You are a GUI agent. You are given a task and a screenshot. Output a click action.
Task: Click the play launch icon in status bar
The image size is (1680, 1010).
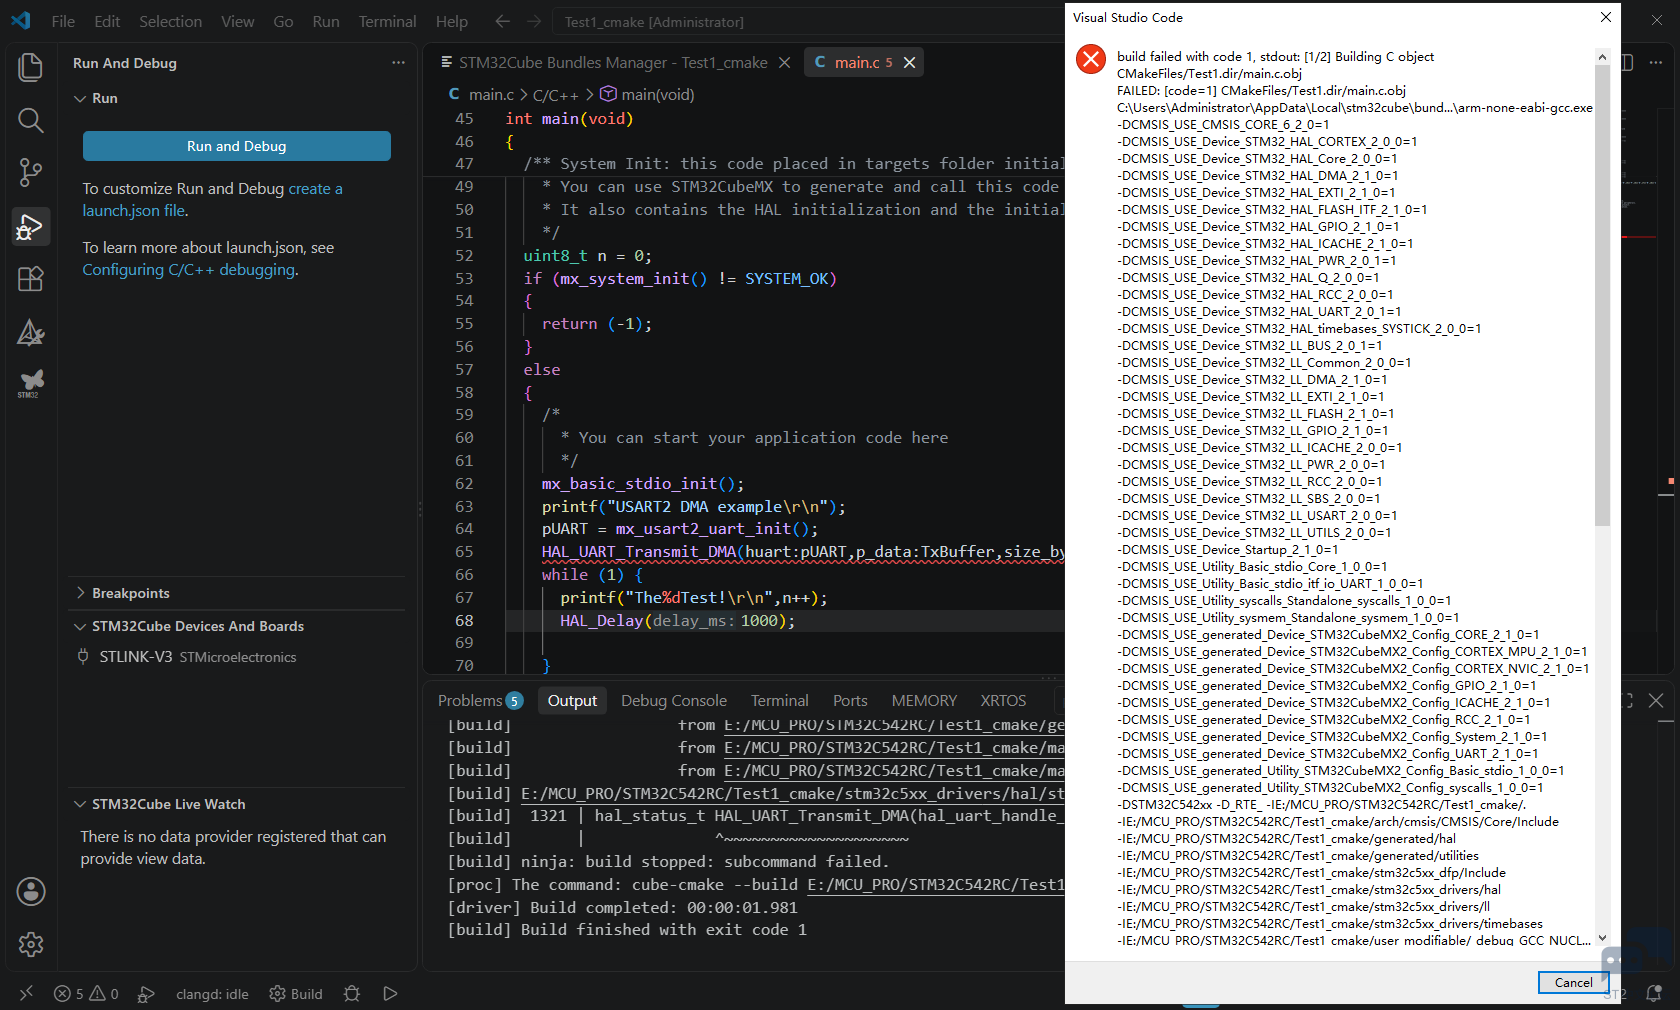(390, 993)
